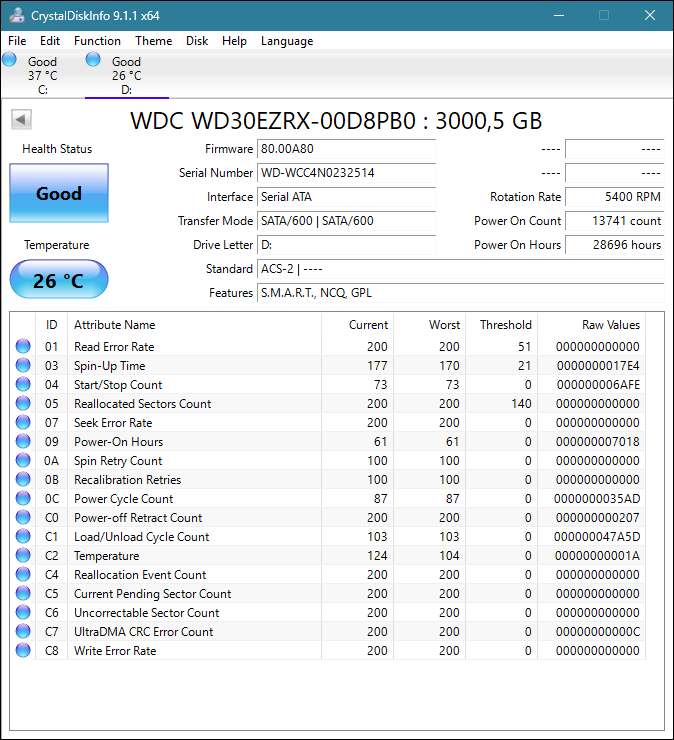Open the Disk menu

point(197,41)
